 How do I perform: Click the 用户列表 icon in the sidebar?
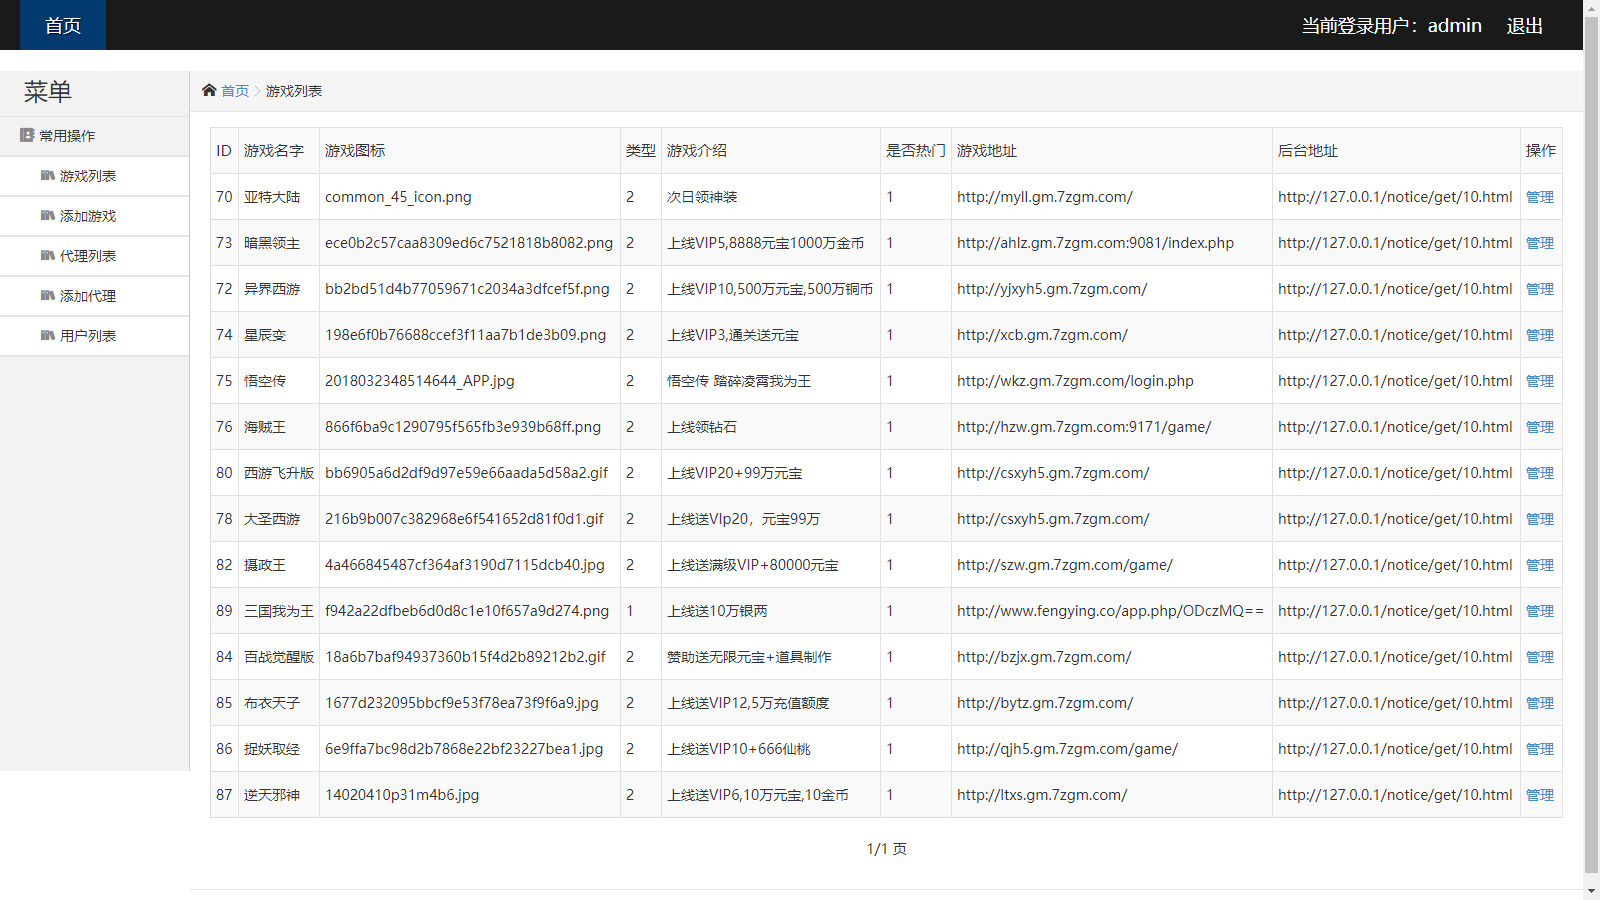[x=47, y=336]
